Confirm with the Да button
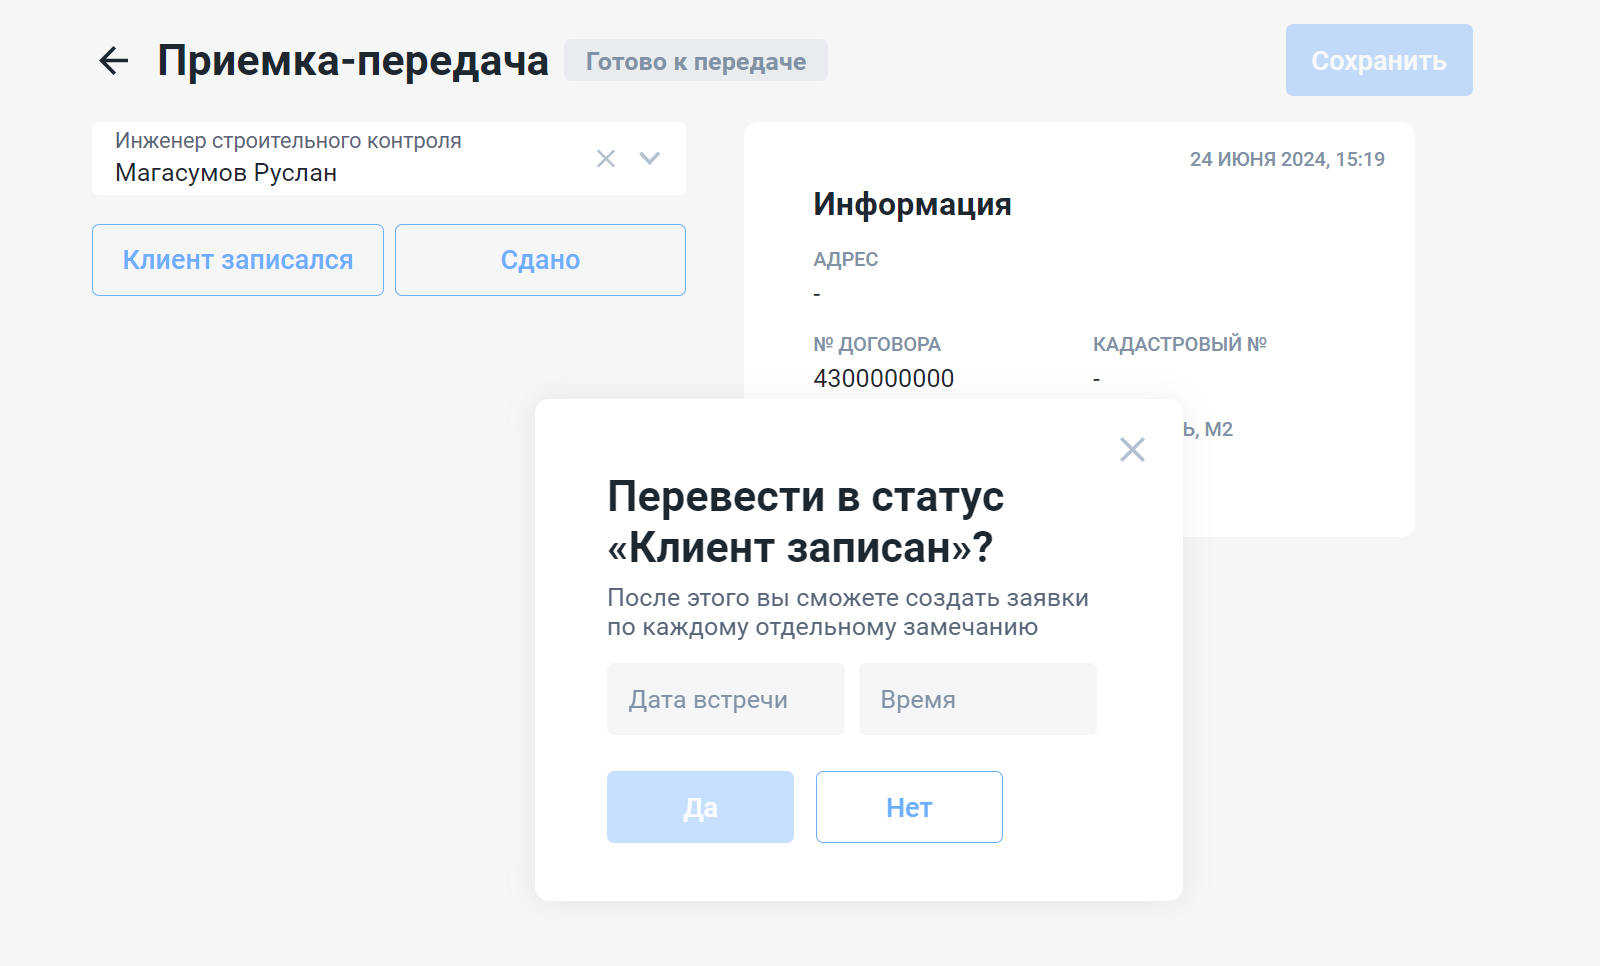Image resolution: width=1600 pixels, height=966 pixels. click(700, 807)
